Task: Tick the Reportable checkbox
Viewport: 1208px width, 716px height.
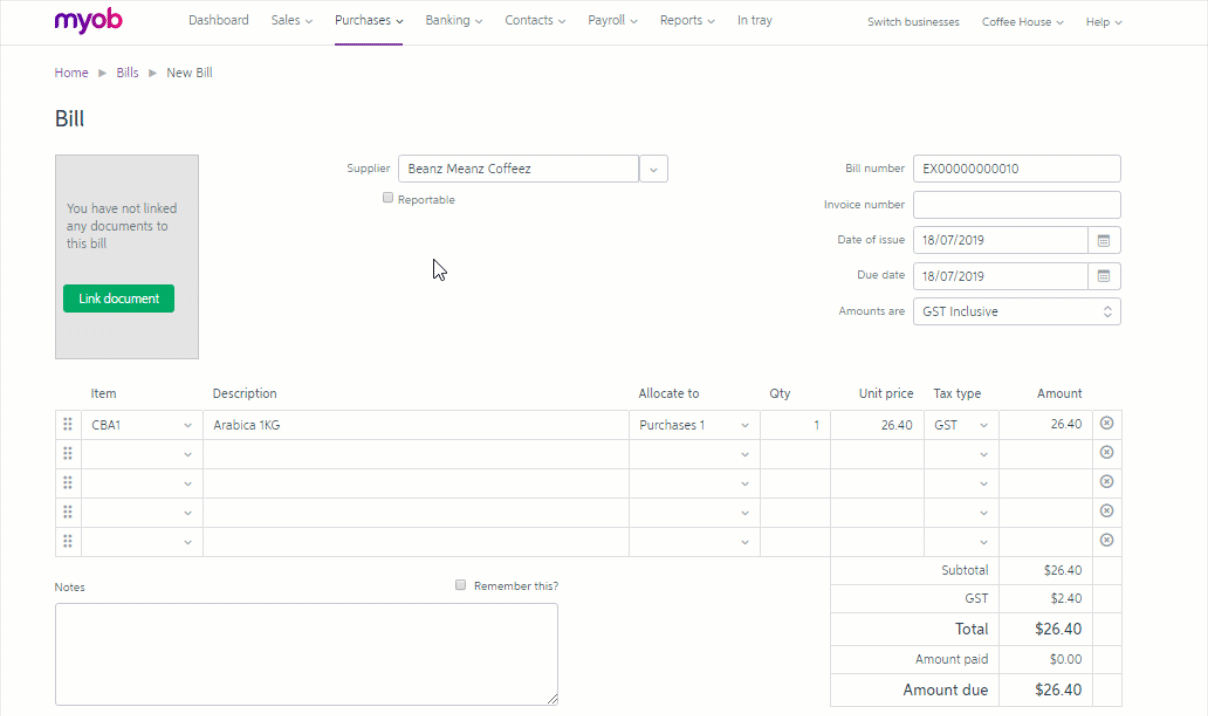Action: click(x=388, y=198)
